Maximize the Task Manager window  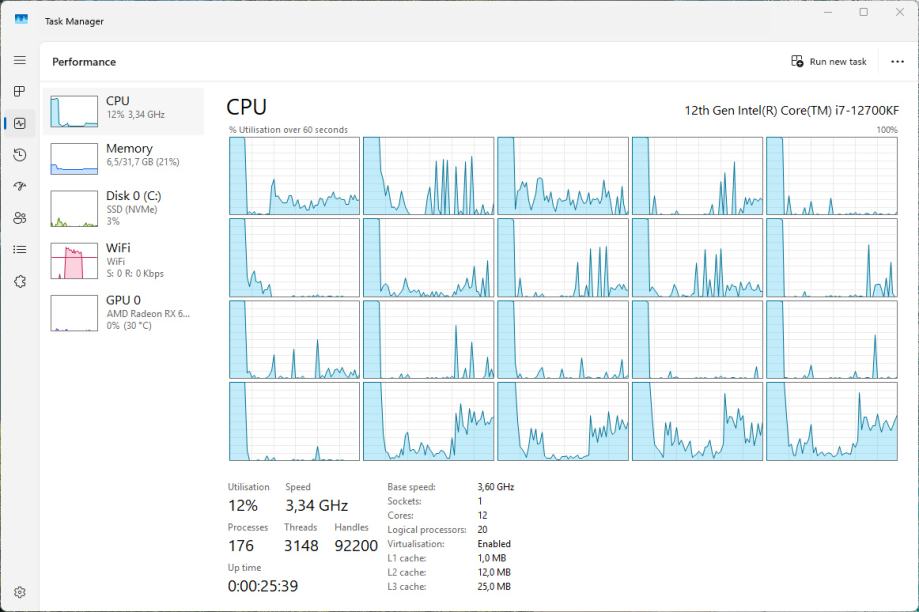(x=863, y=13)
